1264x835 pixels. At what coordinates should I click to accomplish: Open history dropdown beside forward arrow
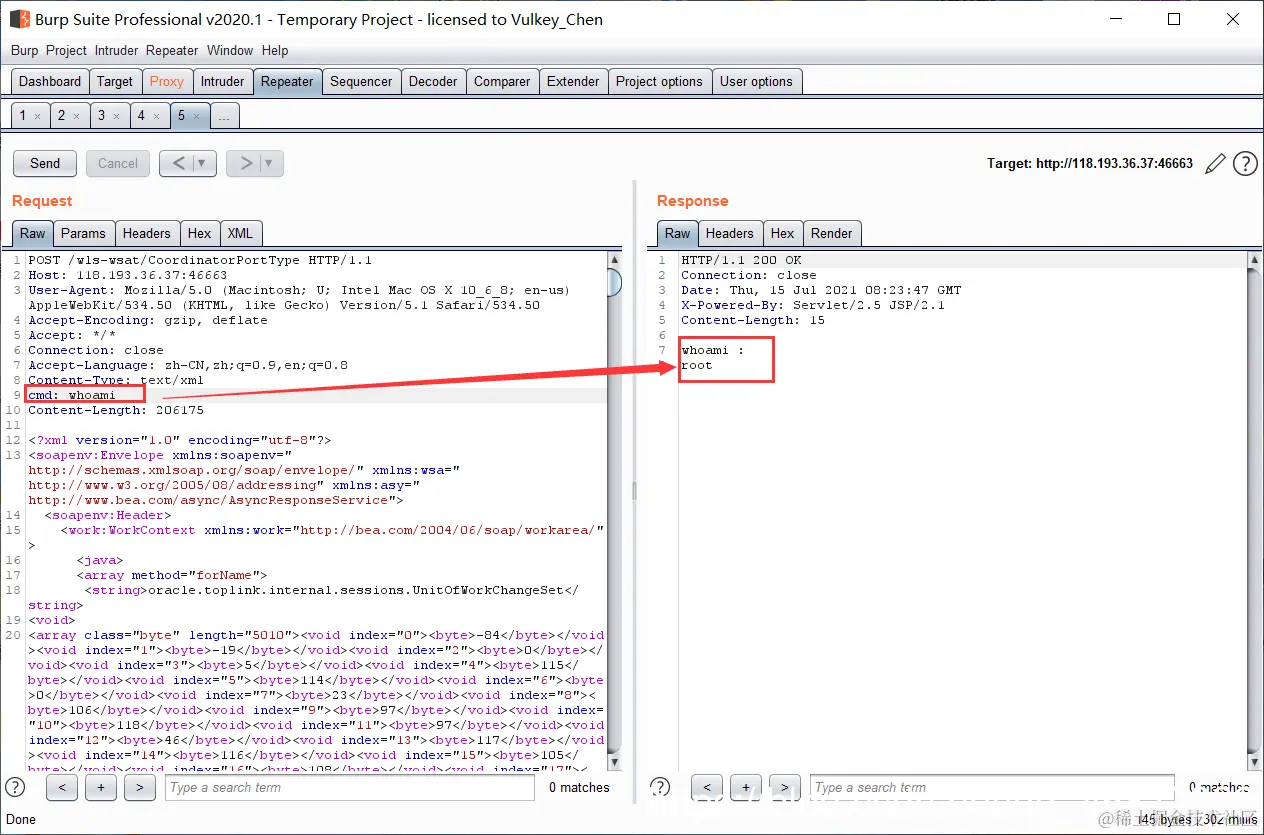[270, 163]
